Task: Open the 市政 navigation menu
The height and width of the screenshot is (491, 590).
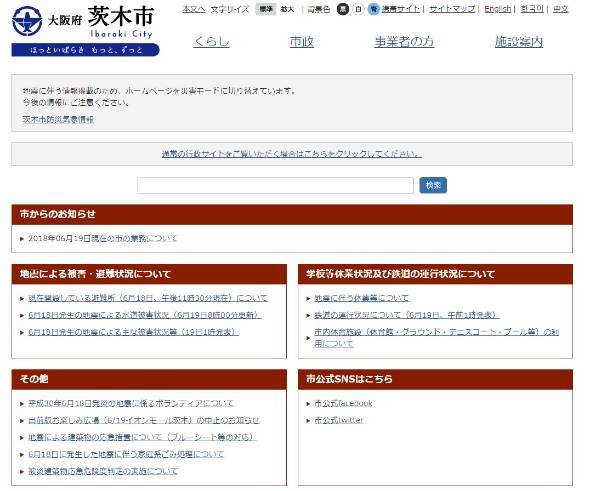Action: tap(302, 41)
